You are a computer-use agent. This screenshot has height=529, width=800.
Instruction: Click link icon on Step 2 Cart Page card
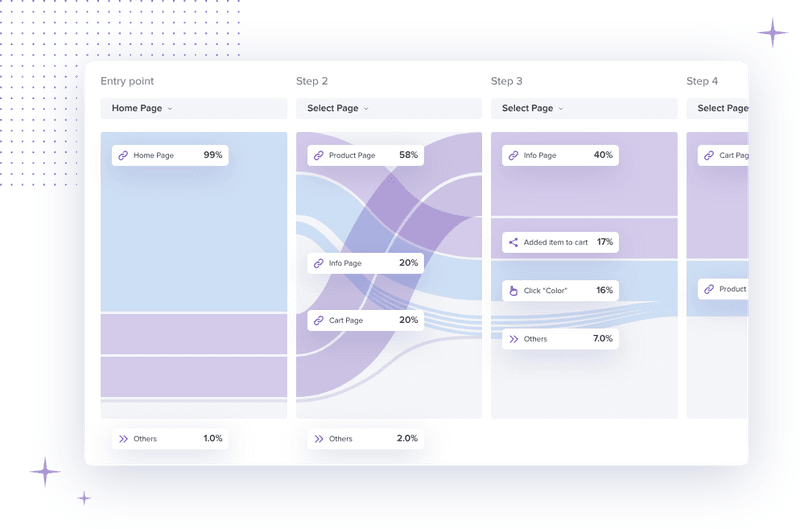[x=318, y=321]
